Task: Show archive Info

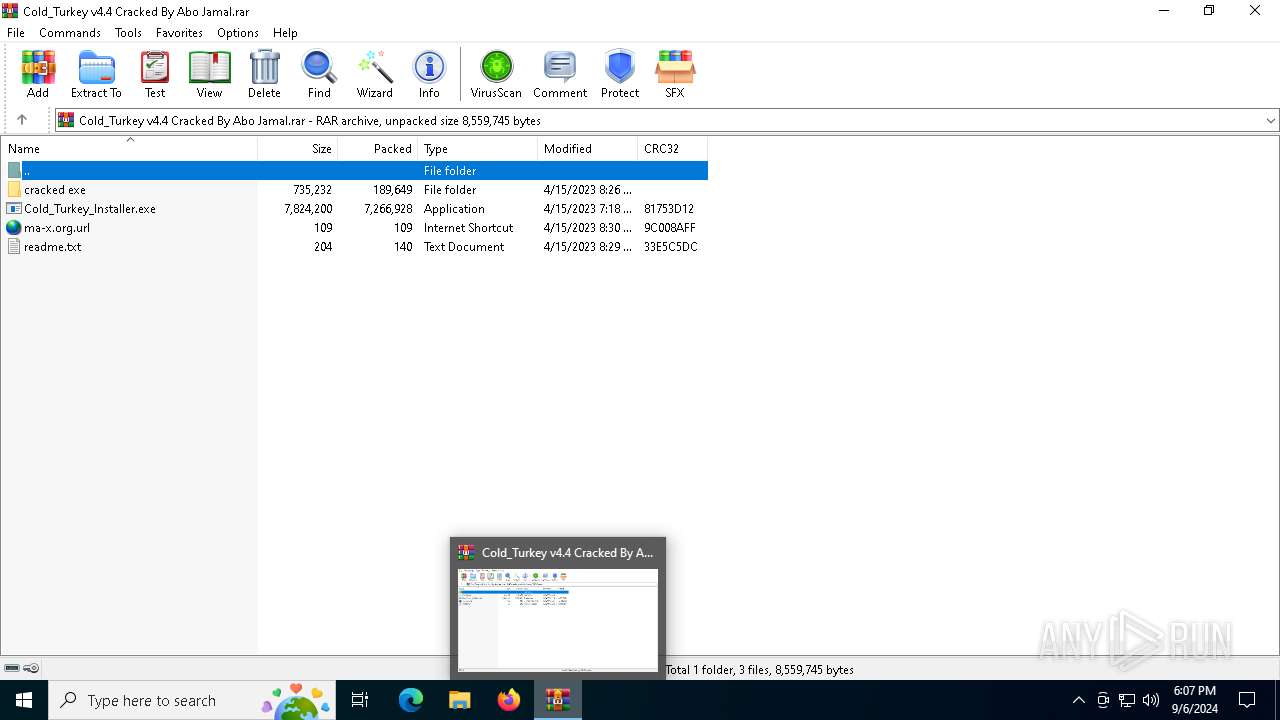Action: [x=429, y=74]
